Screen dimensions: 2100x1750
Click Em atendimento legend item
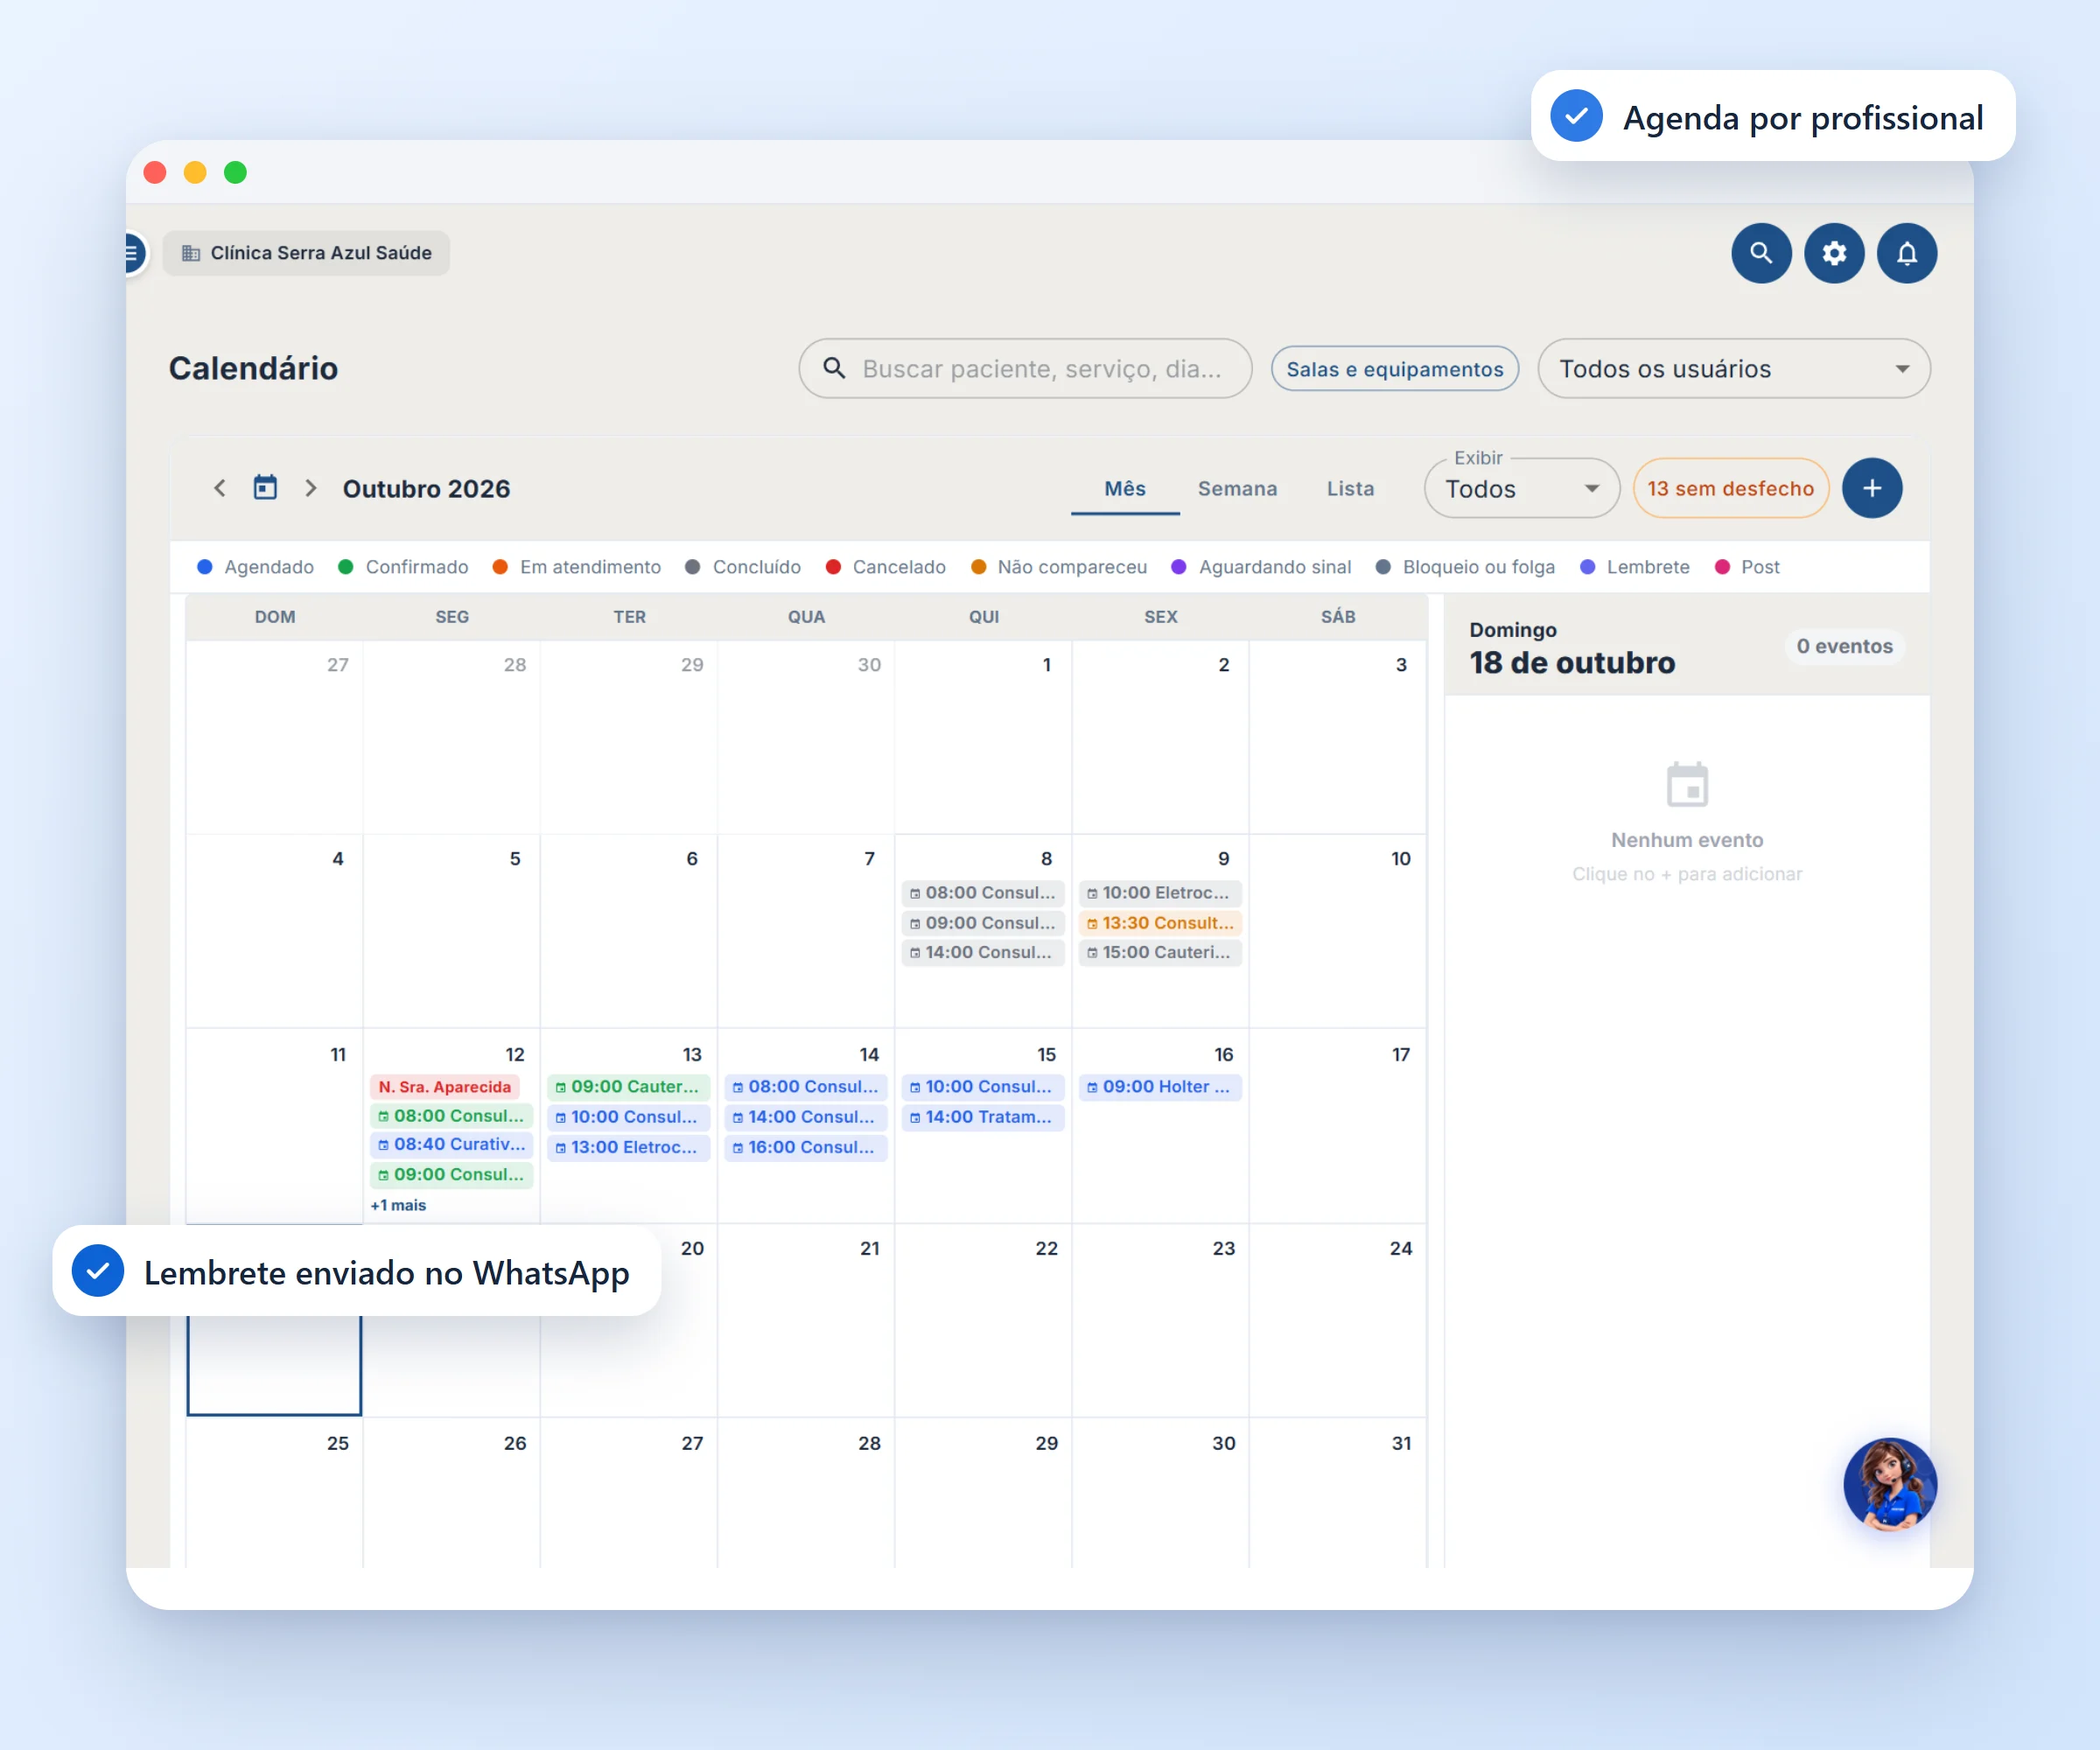pyautogui.click(x=577, y=567)
